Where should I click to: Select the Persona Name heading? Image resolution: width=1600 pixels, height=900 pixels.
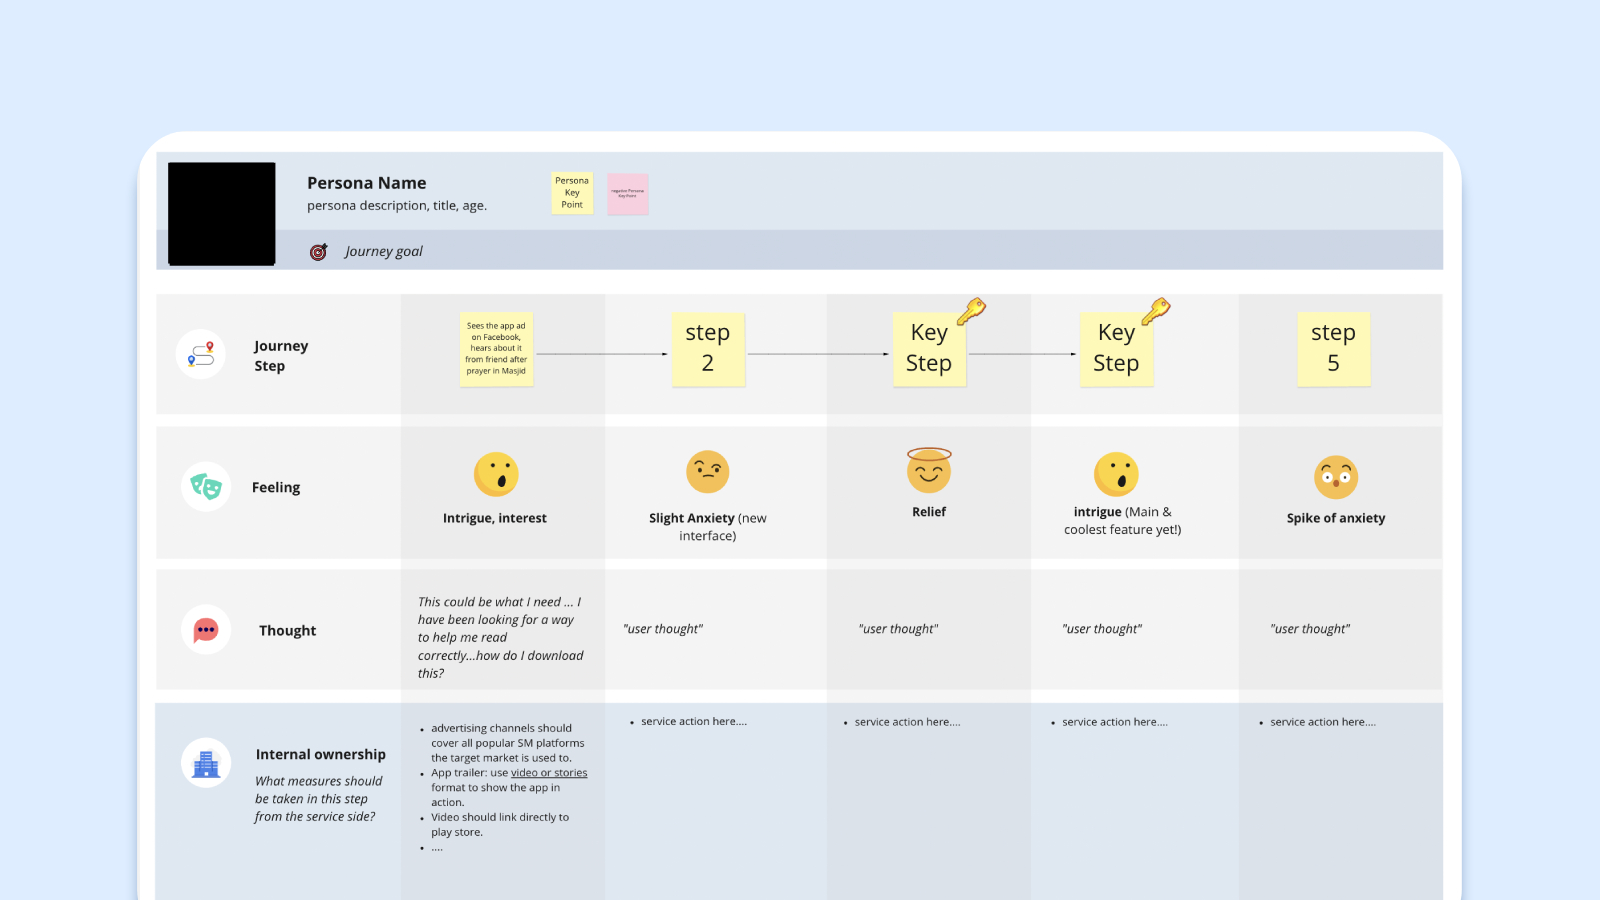click(367, 183)
